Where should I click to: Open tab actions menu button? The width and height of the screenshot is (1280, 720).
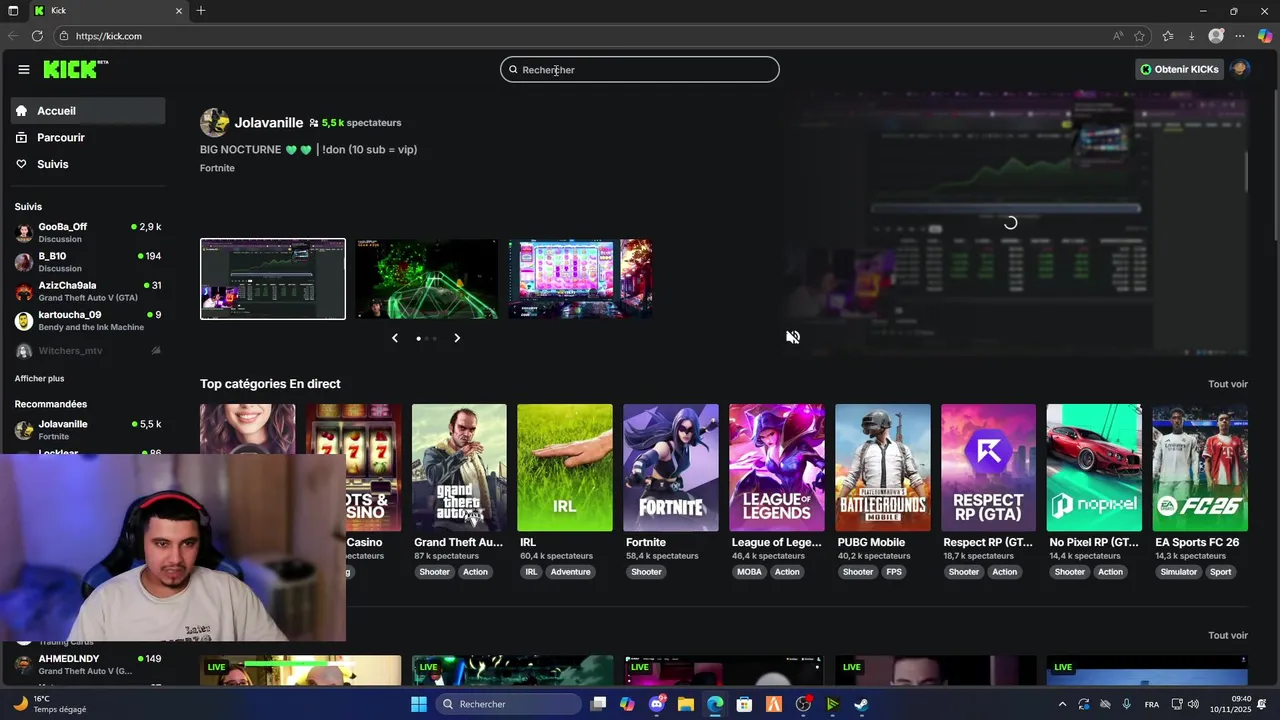coord(13,11)
